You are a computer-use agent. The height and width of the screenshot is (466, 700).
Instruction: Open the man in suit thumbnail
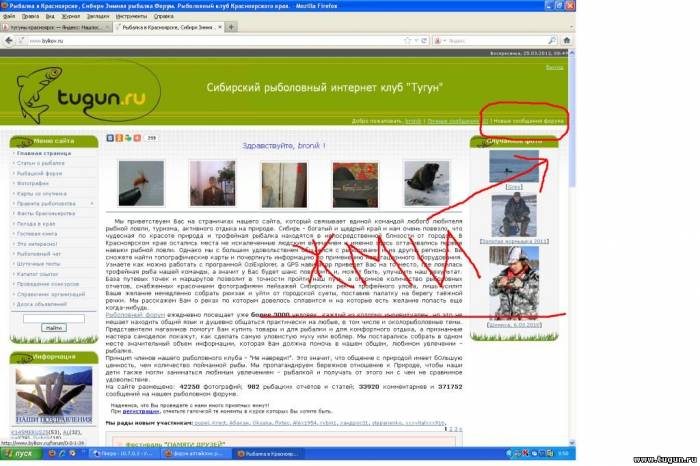212,183
